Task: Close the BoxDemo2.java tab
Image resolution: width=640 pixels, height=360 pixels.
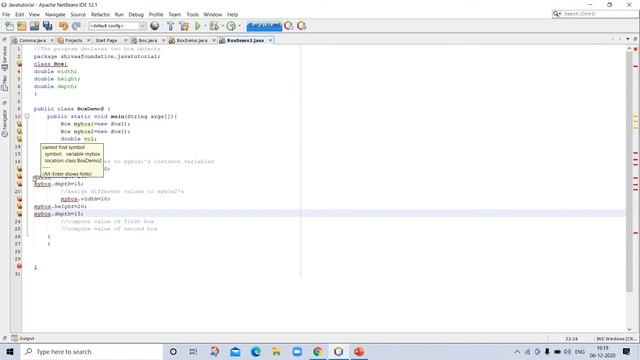Action: [270, 40]
